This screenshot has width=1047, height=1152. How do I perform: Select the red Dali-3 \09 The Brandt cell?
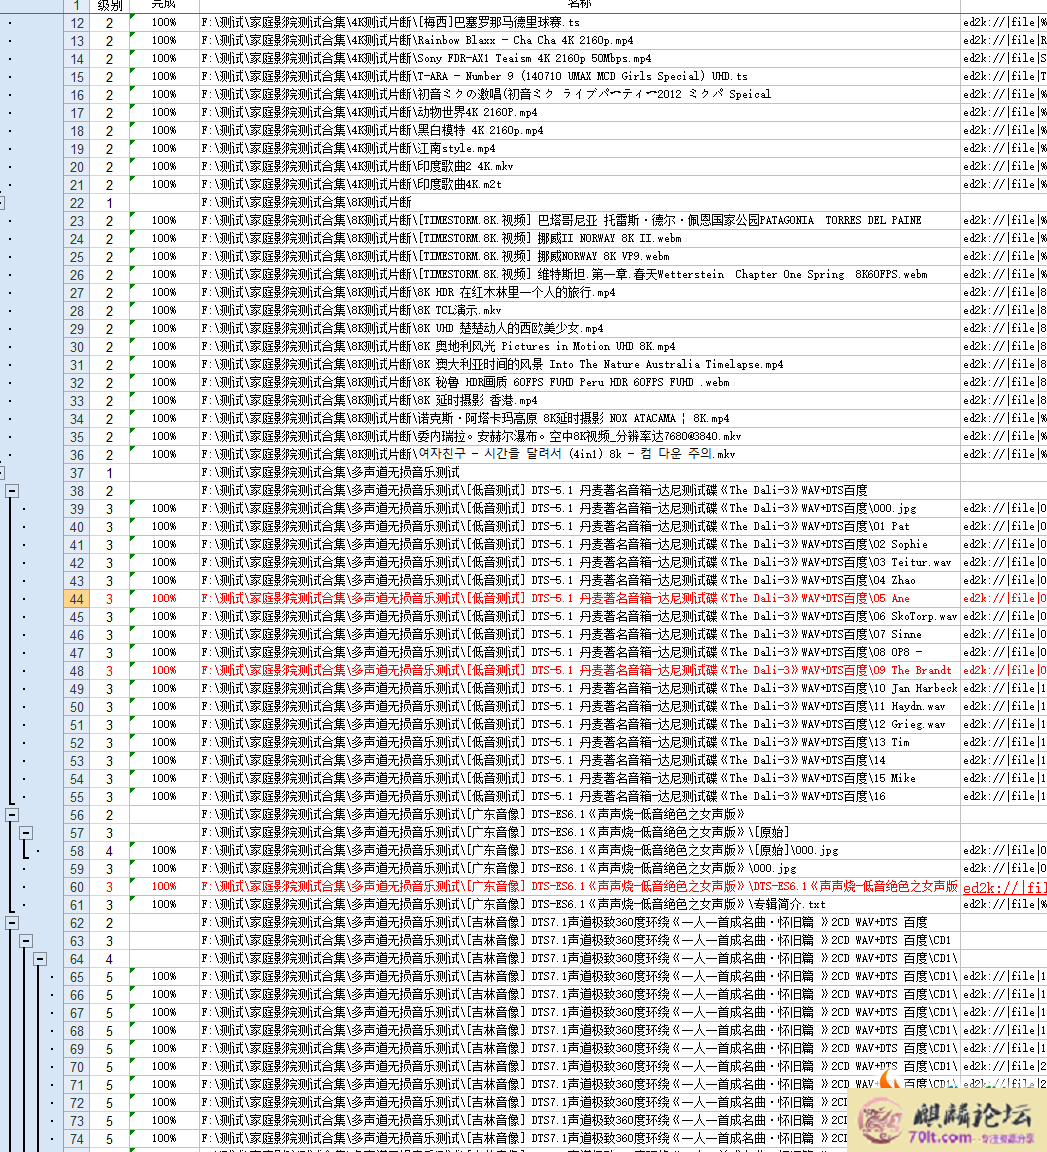click(x=580, y=671)
